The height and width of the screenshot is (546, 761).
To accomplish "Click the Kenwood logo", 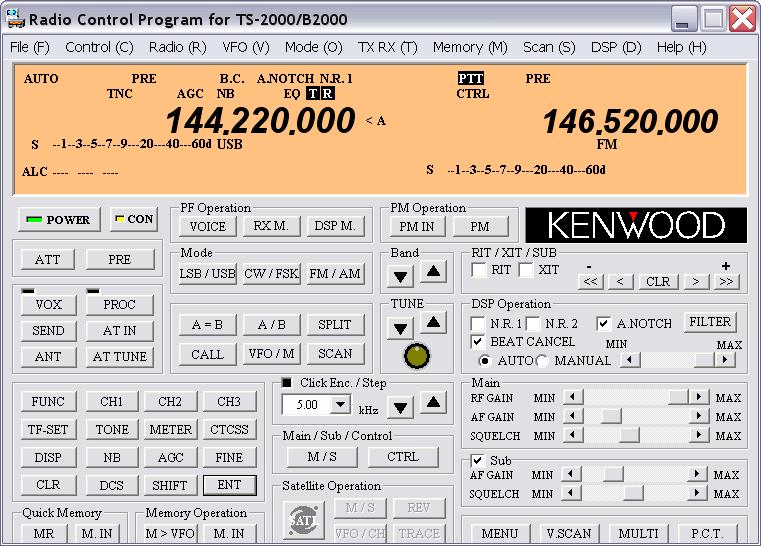I will click(636, 225).
